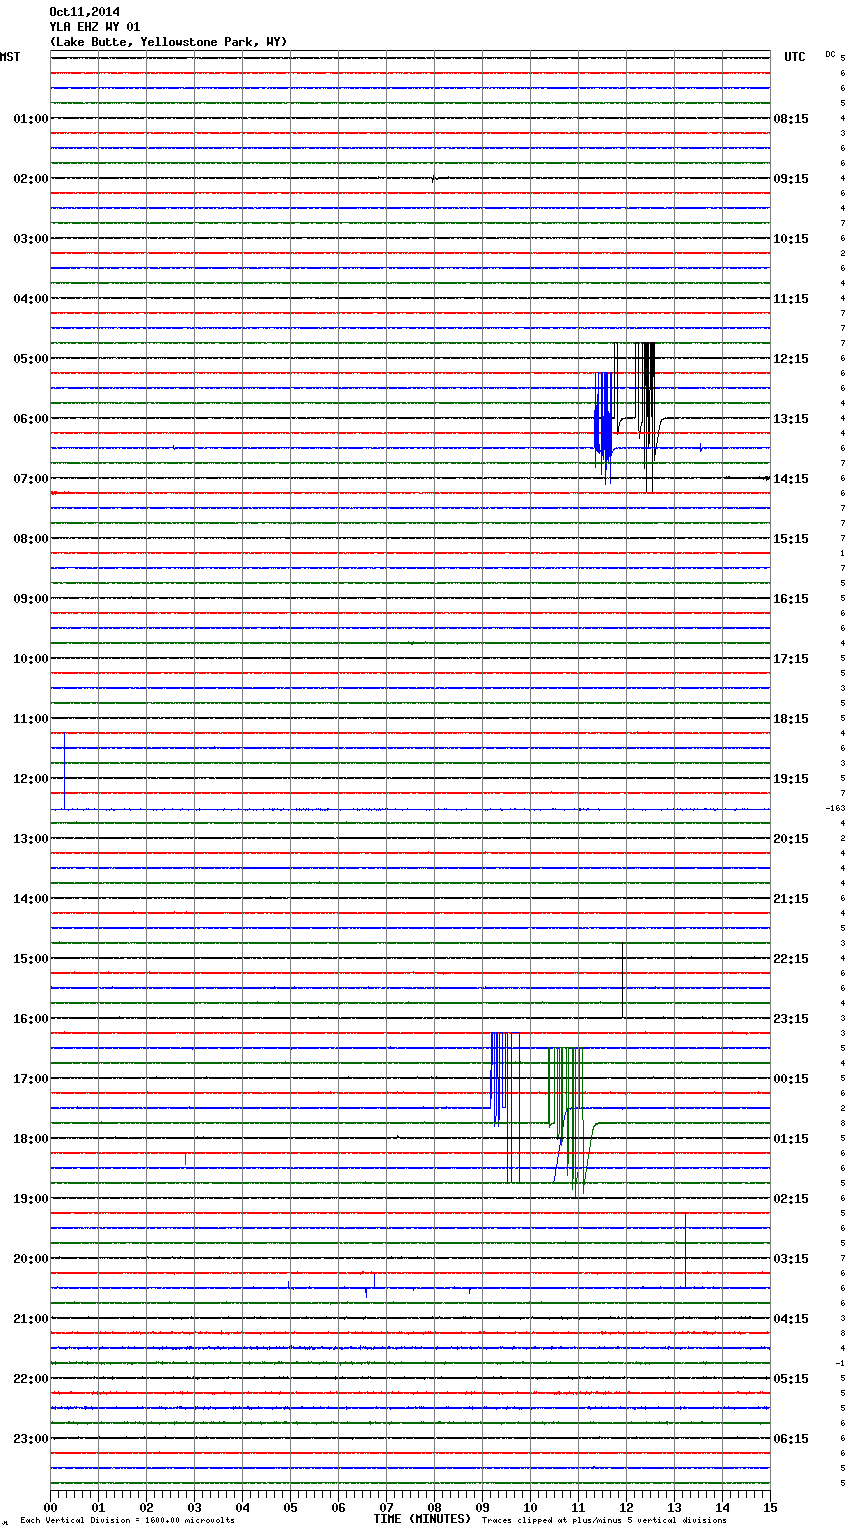Click the 00 minute tick label
850x1534 pixels.
51,1507
